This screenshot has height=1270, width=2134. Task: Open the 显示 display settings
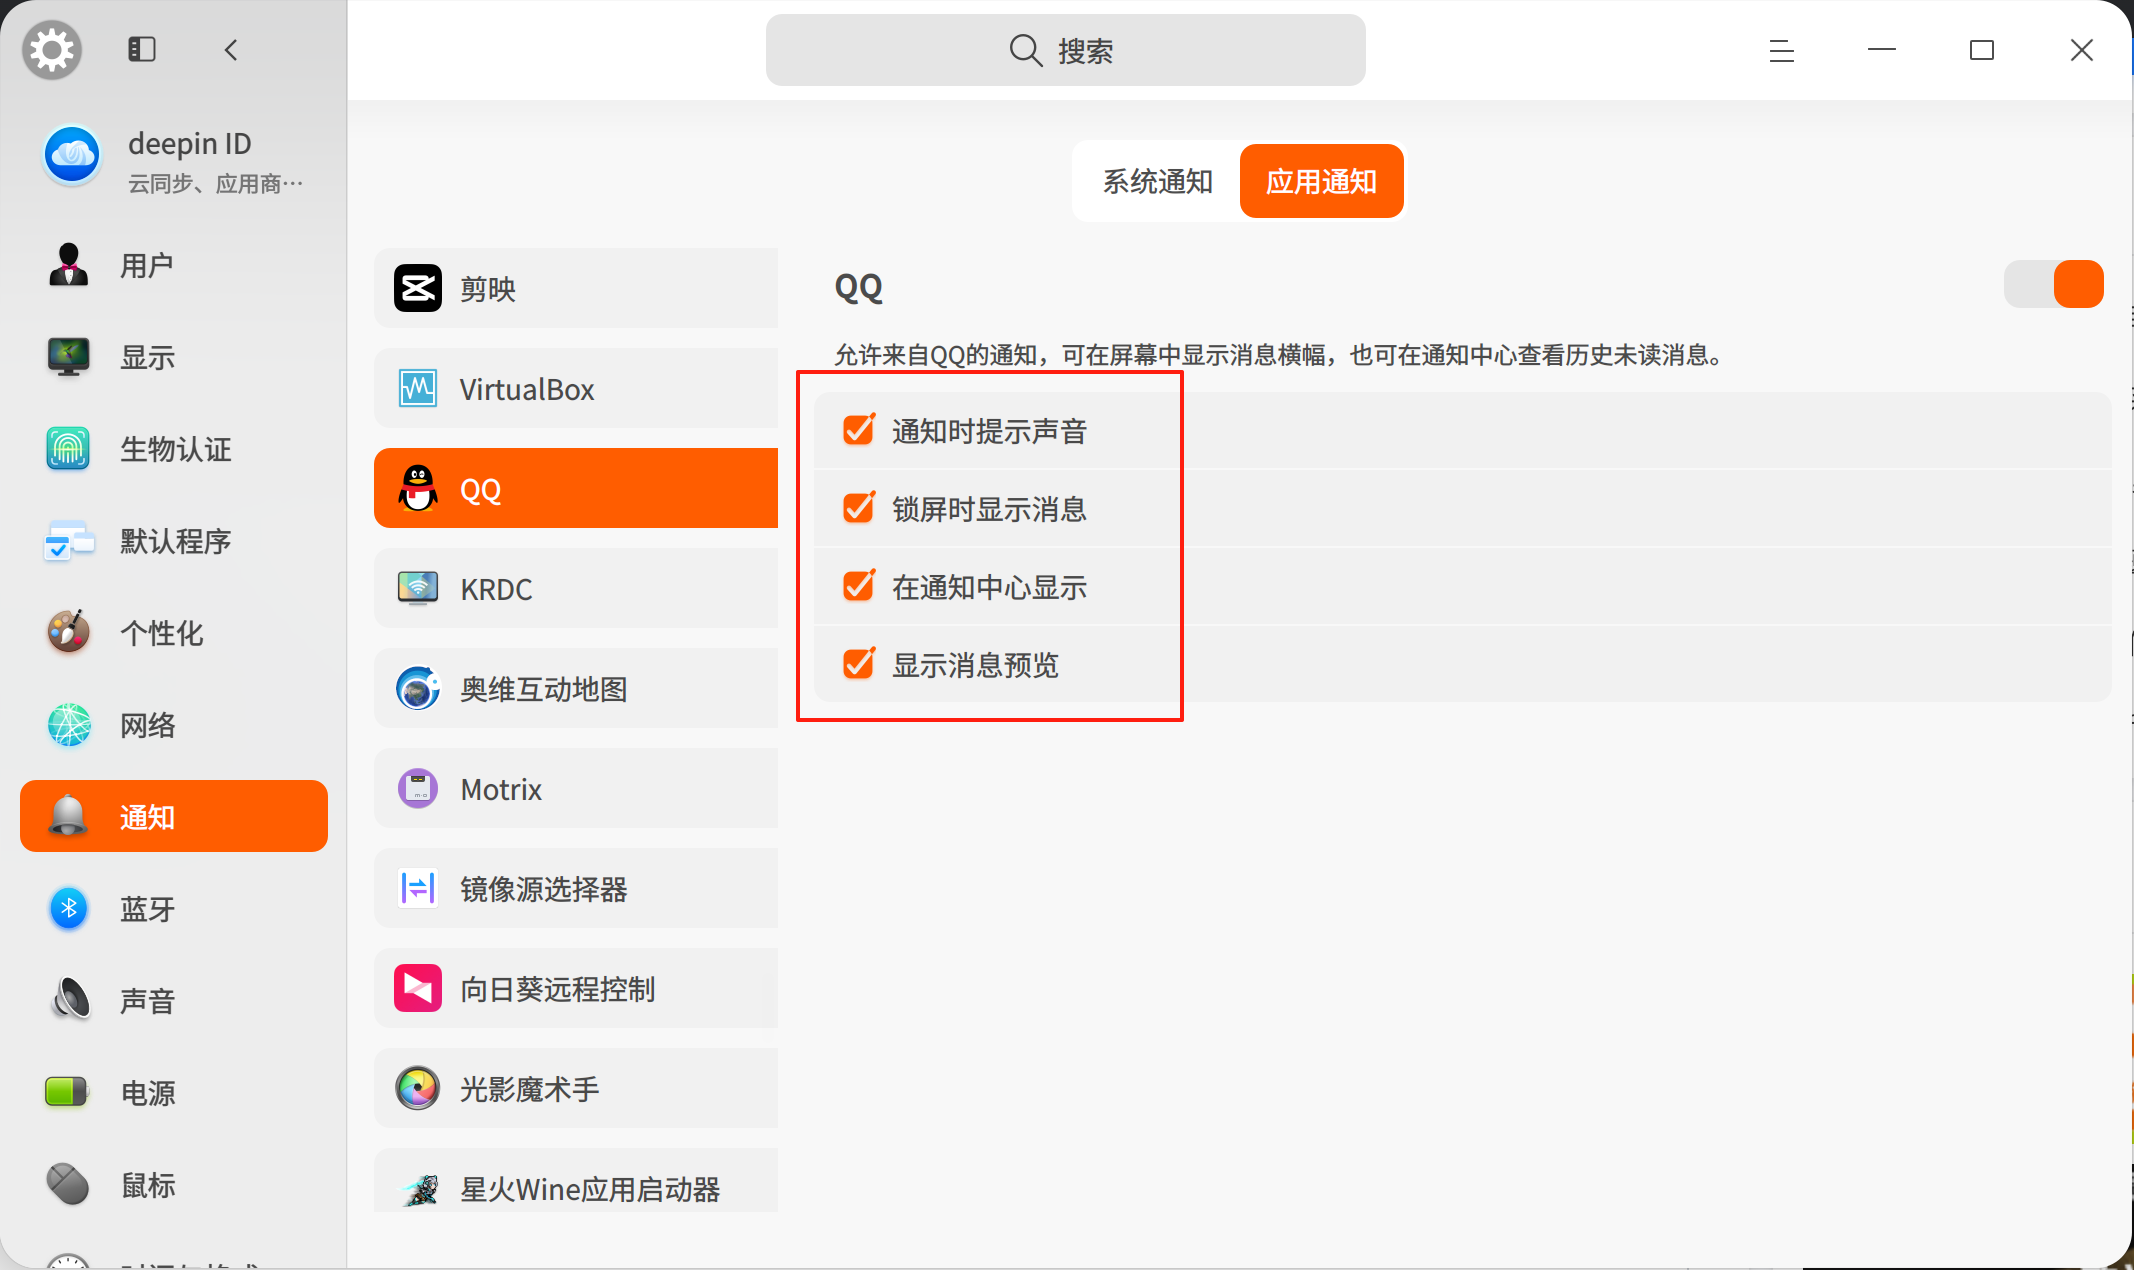click(x=174, y=357)
